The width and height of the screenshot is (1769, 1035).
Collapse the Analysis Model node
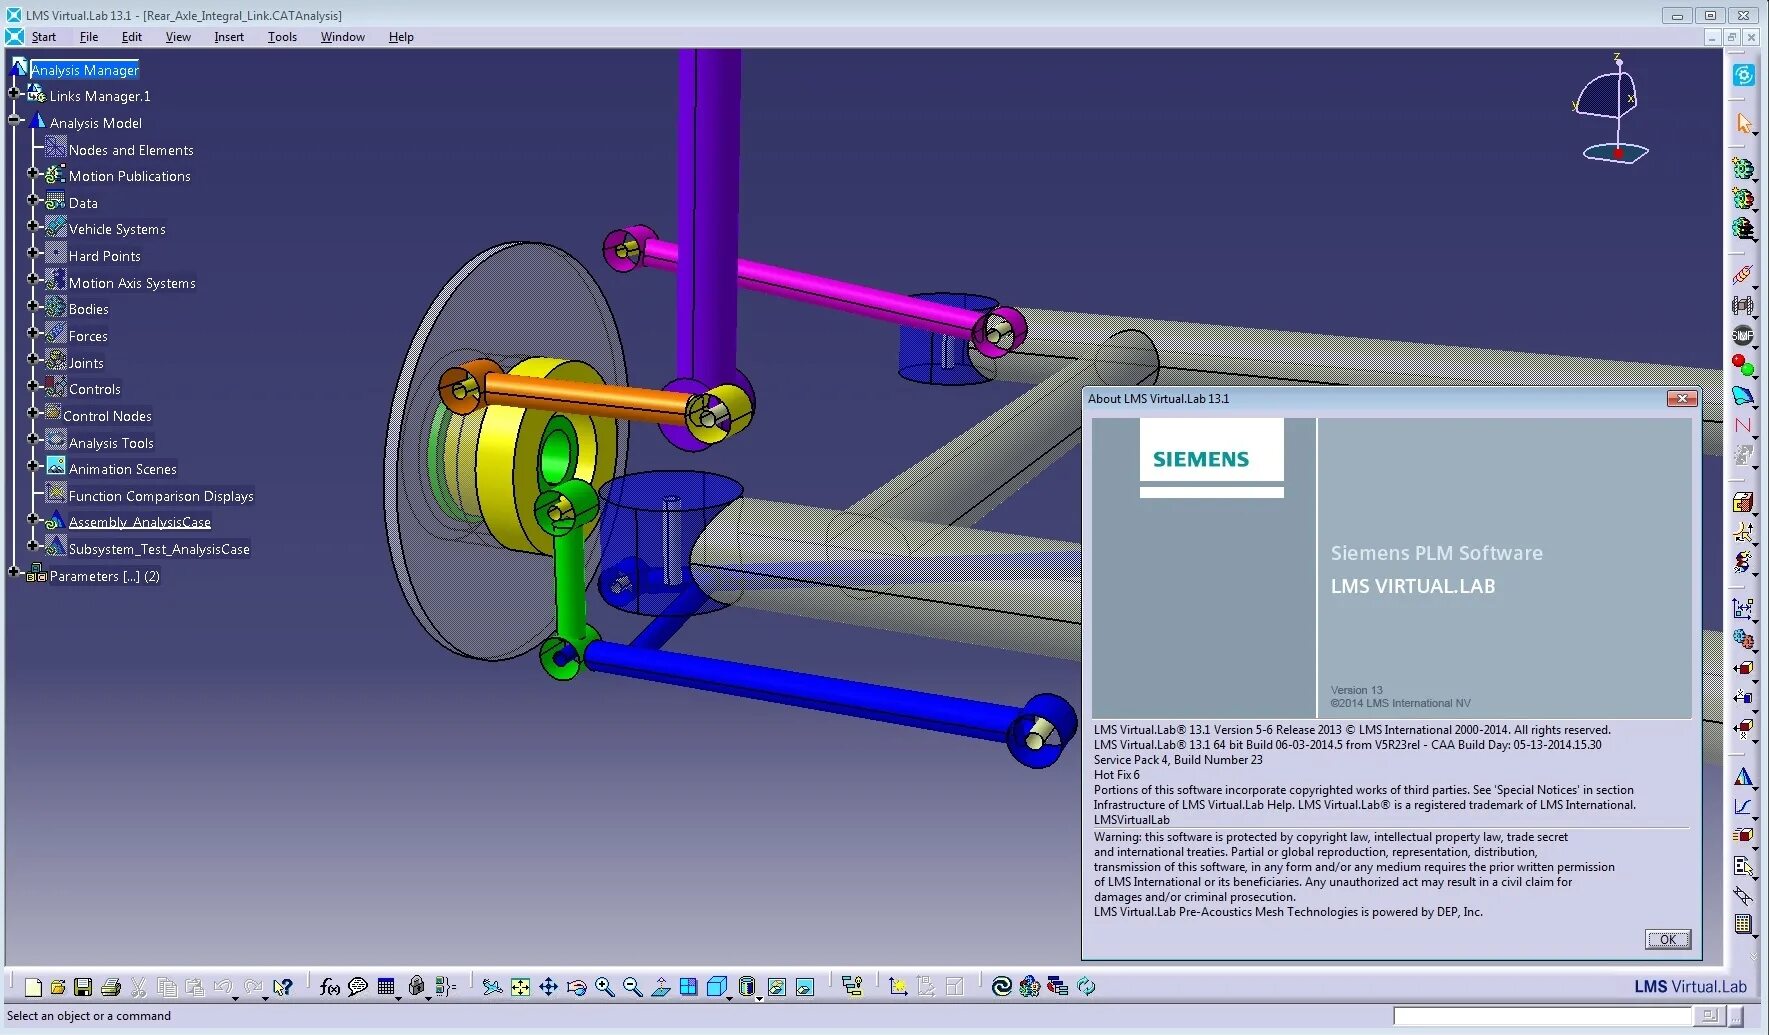coord(14,120)
